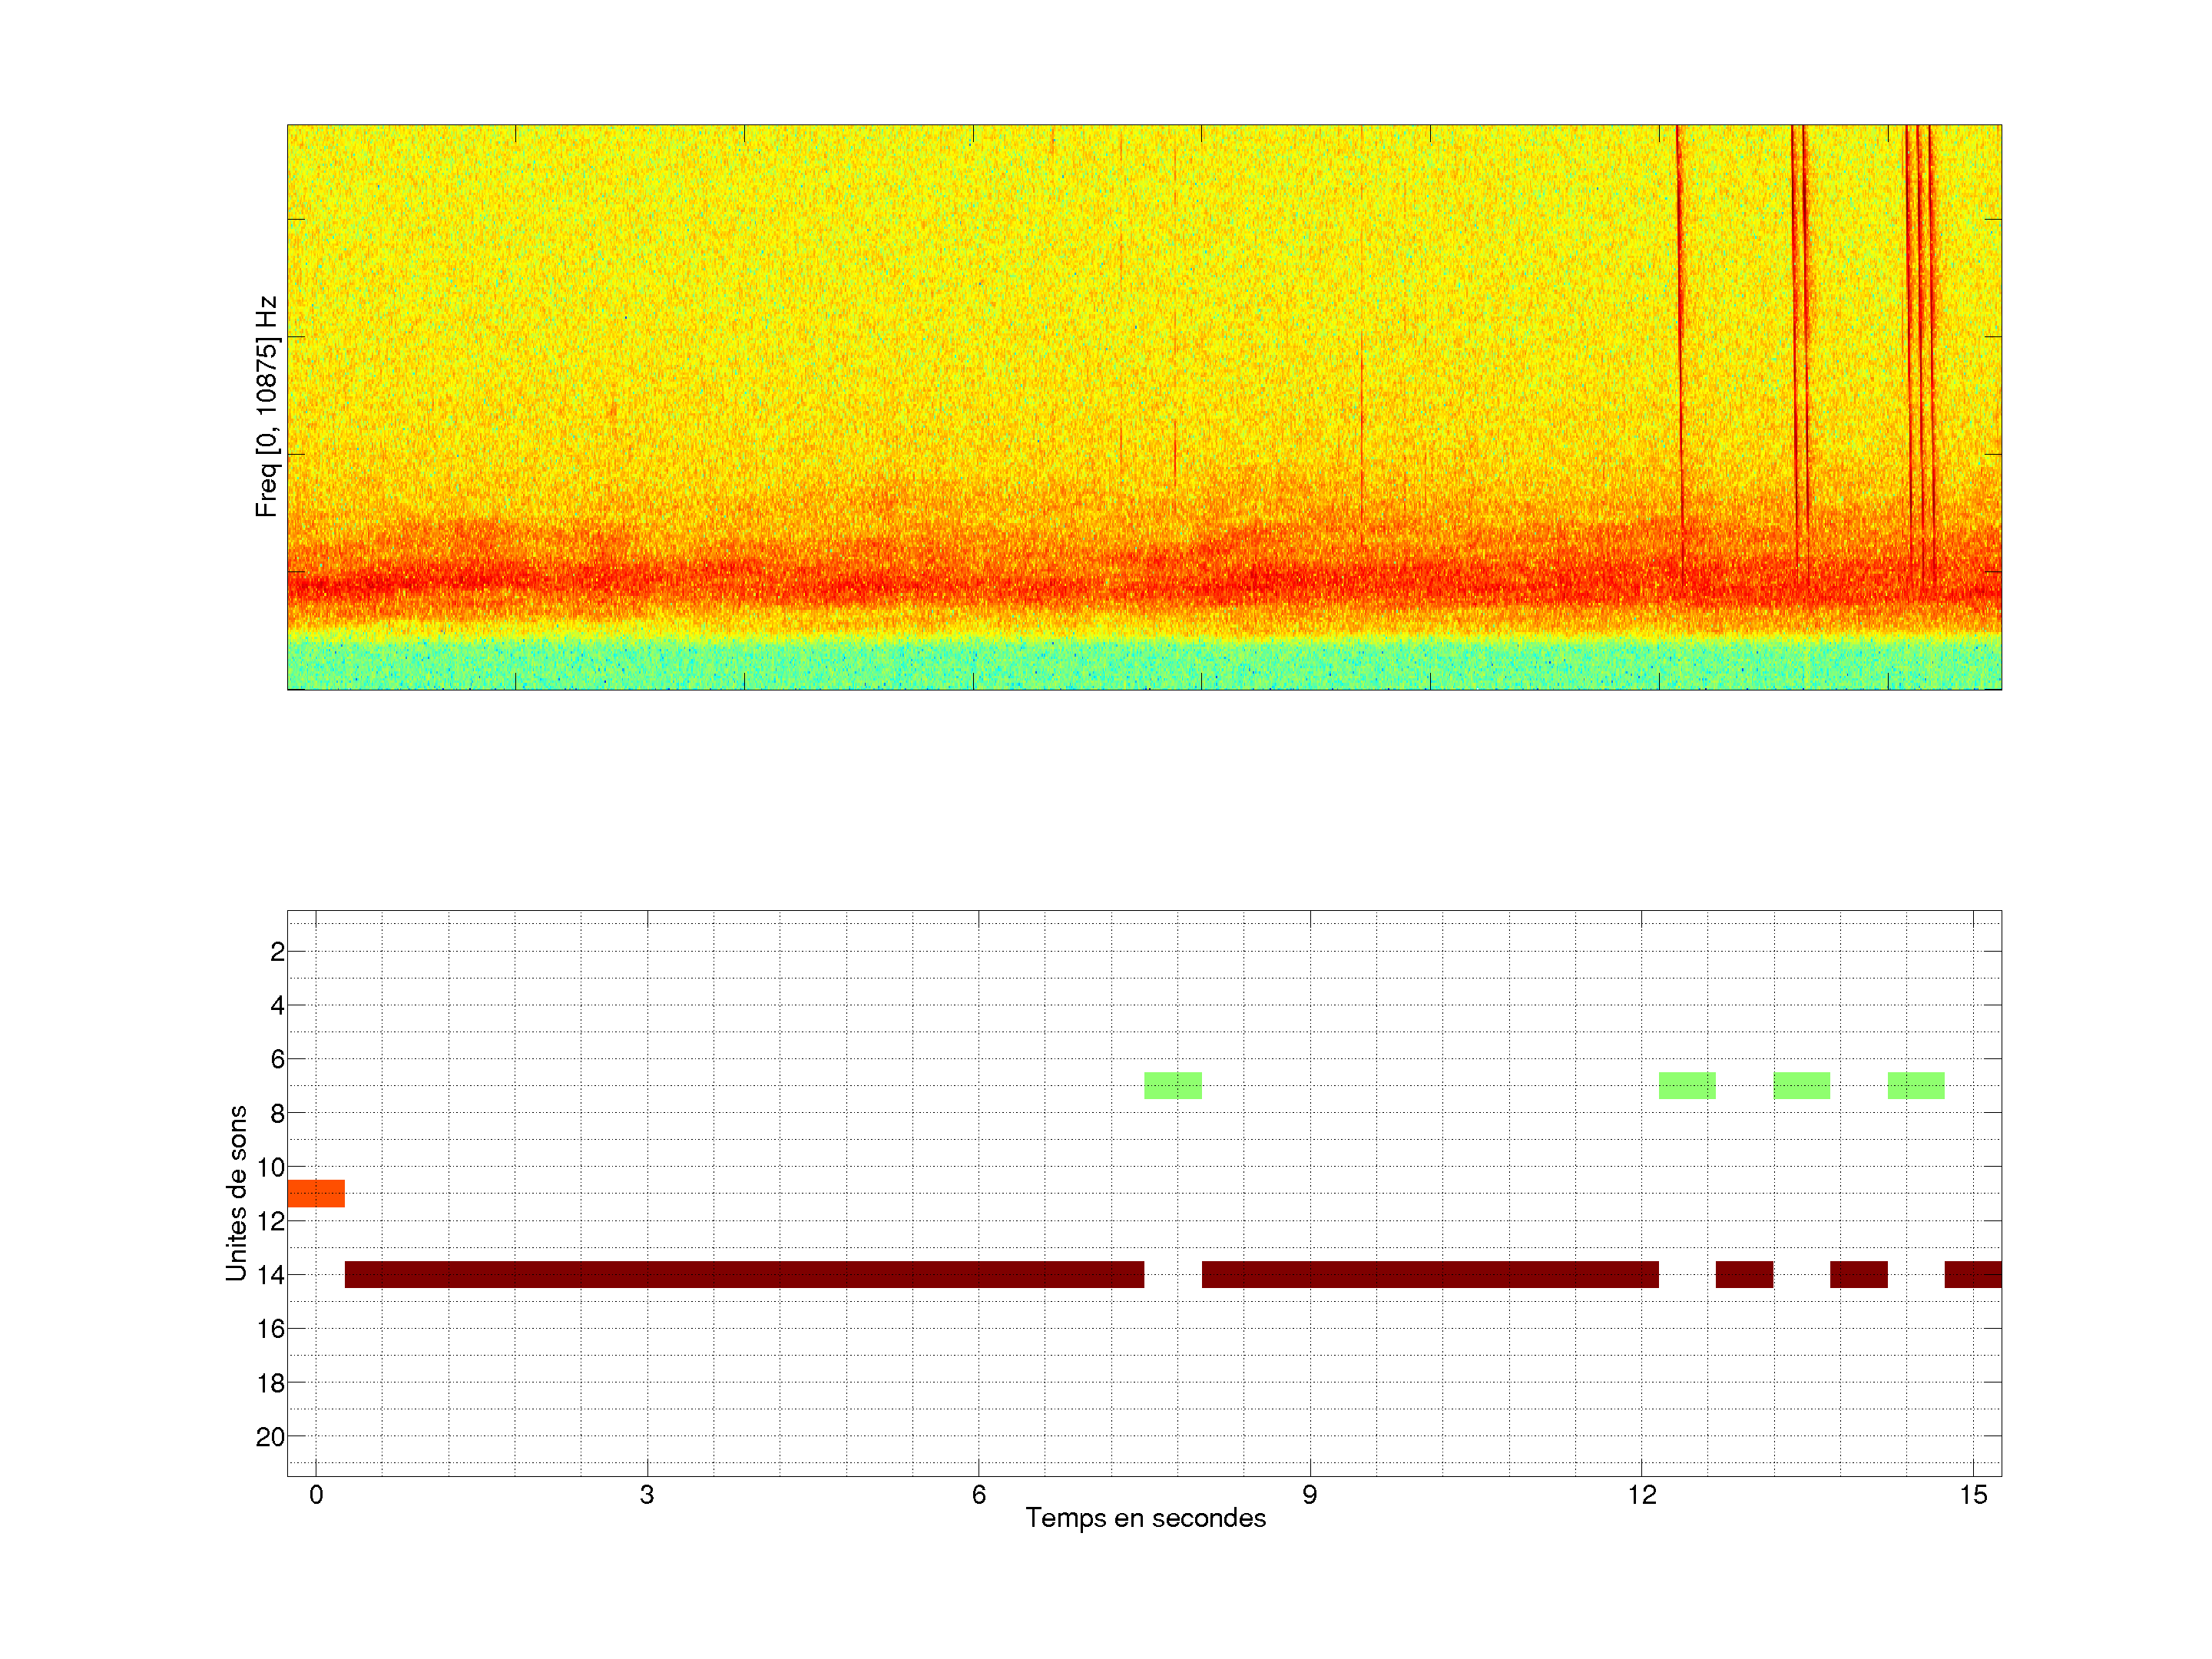Viewport: 2212px width, 1659px height.
Task: Click the first green segment right after 12 seconds
Action: (1687, 1085)
